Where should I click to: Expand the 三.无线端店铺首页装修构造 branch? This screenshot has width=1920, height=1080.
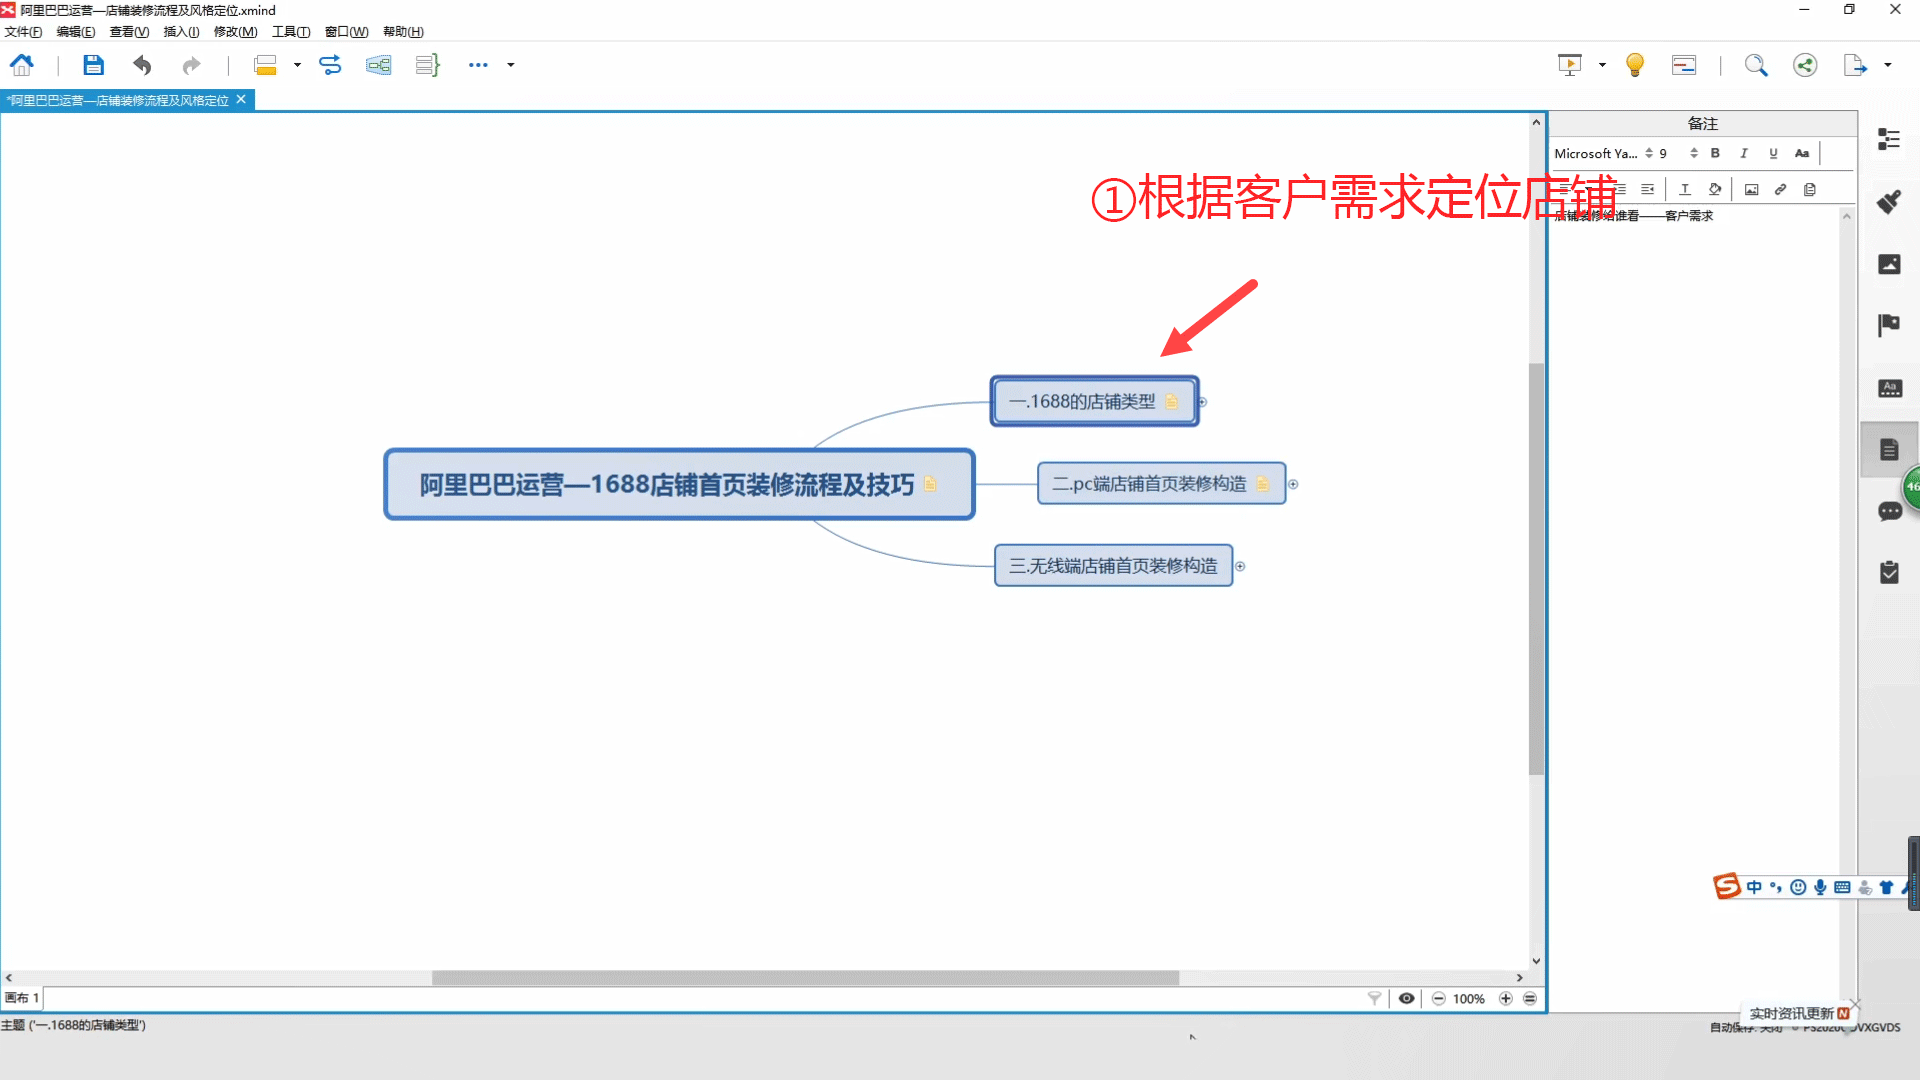pos(1240,566)
